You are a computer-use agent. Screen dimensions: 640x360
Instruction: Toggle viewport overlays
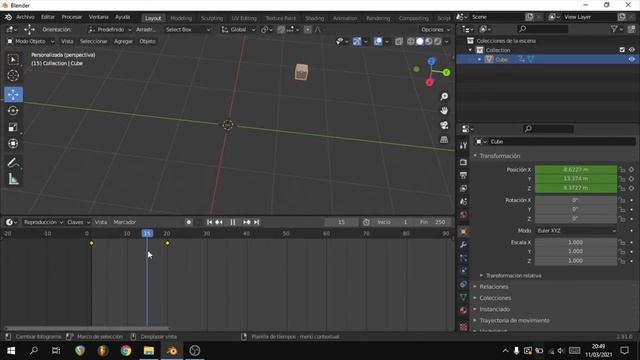point(378,41)
